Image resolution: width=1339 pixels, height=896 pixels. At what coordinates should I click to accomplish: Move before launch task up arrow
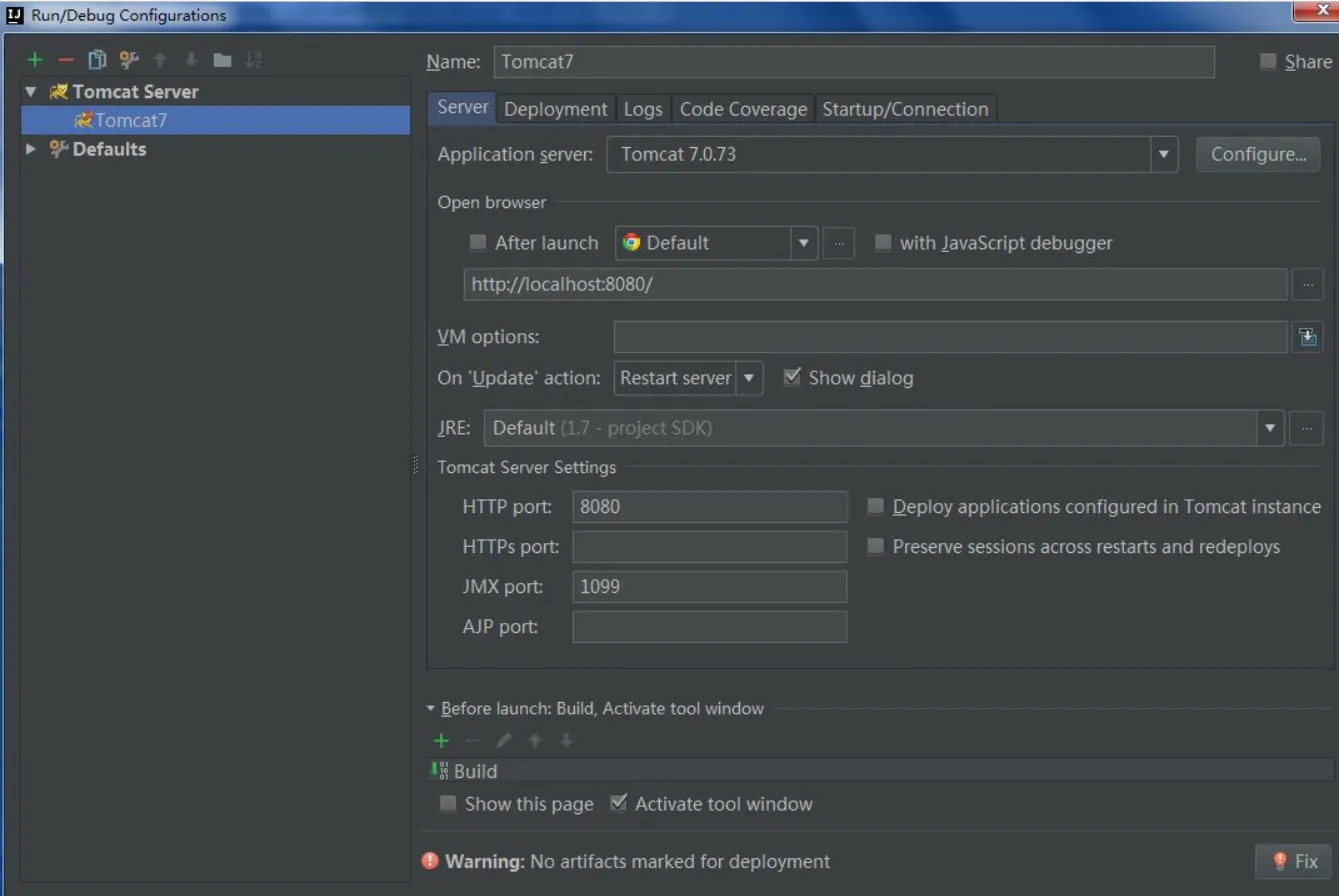click(535, 740)
